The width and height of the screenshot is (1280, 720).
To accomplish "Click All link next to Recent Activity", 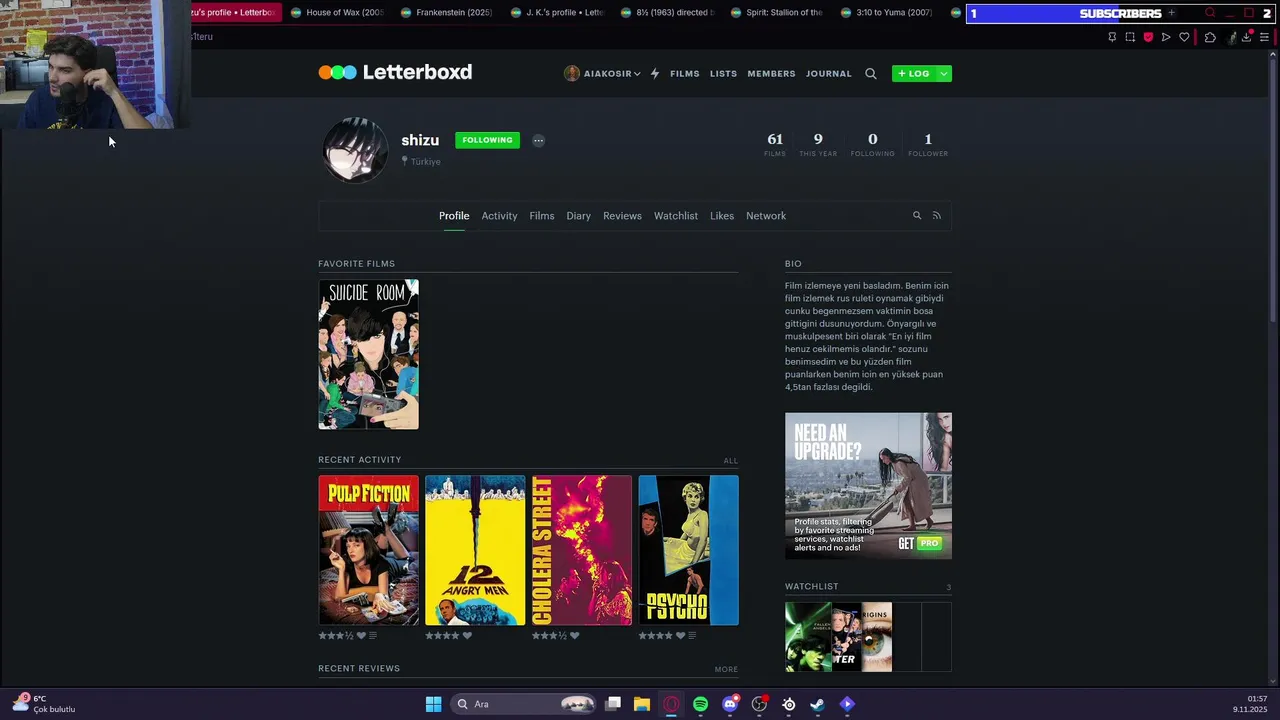I will coord(731,461).
